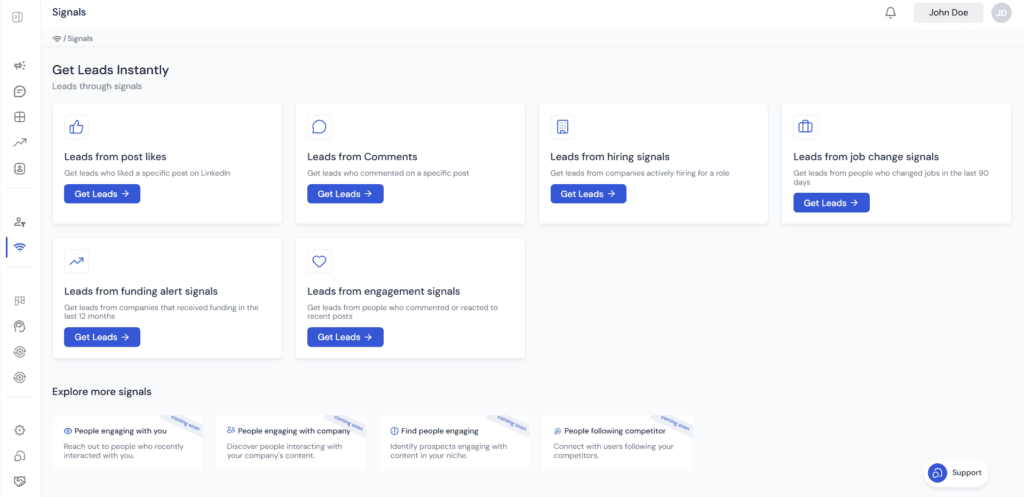This screenshot has height=497, width=1024.
Task: Open the headset icon in the sidebar
Action: [x=20, y=455]
